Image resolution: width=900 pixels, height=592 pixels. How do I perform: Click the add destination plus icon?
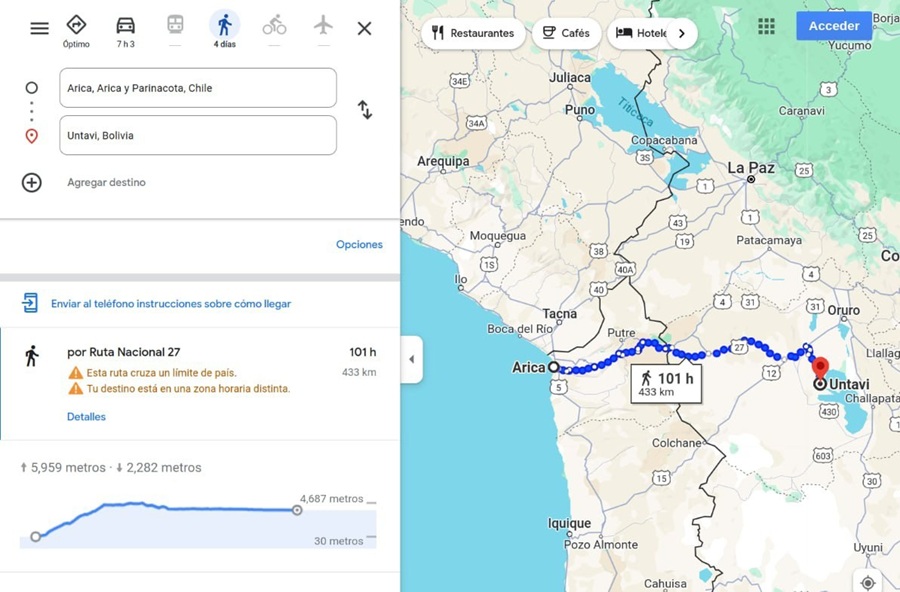tap(32, 182)
